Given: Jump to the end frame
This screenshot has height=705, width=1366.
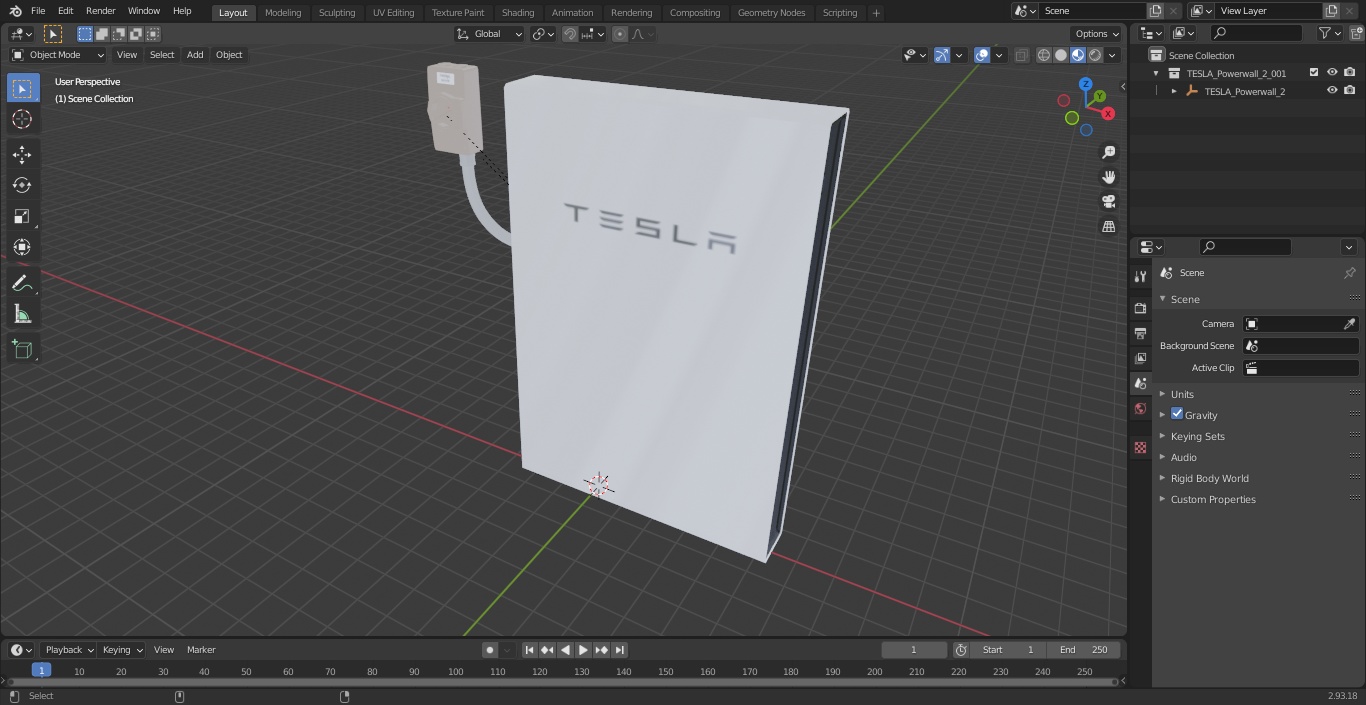Looking at the screenshot, I should point(620,650).
